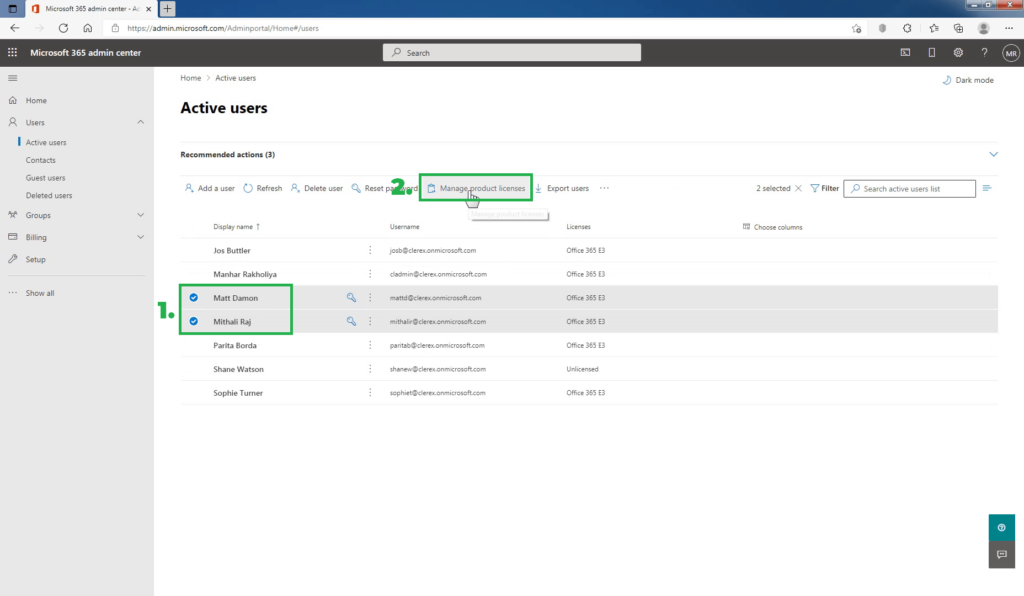1024x596 pixels.
Task: Open more options for Mithali Raj
Action: pyautogui.click(x=370, y=321)
